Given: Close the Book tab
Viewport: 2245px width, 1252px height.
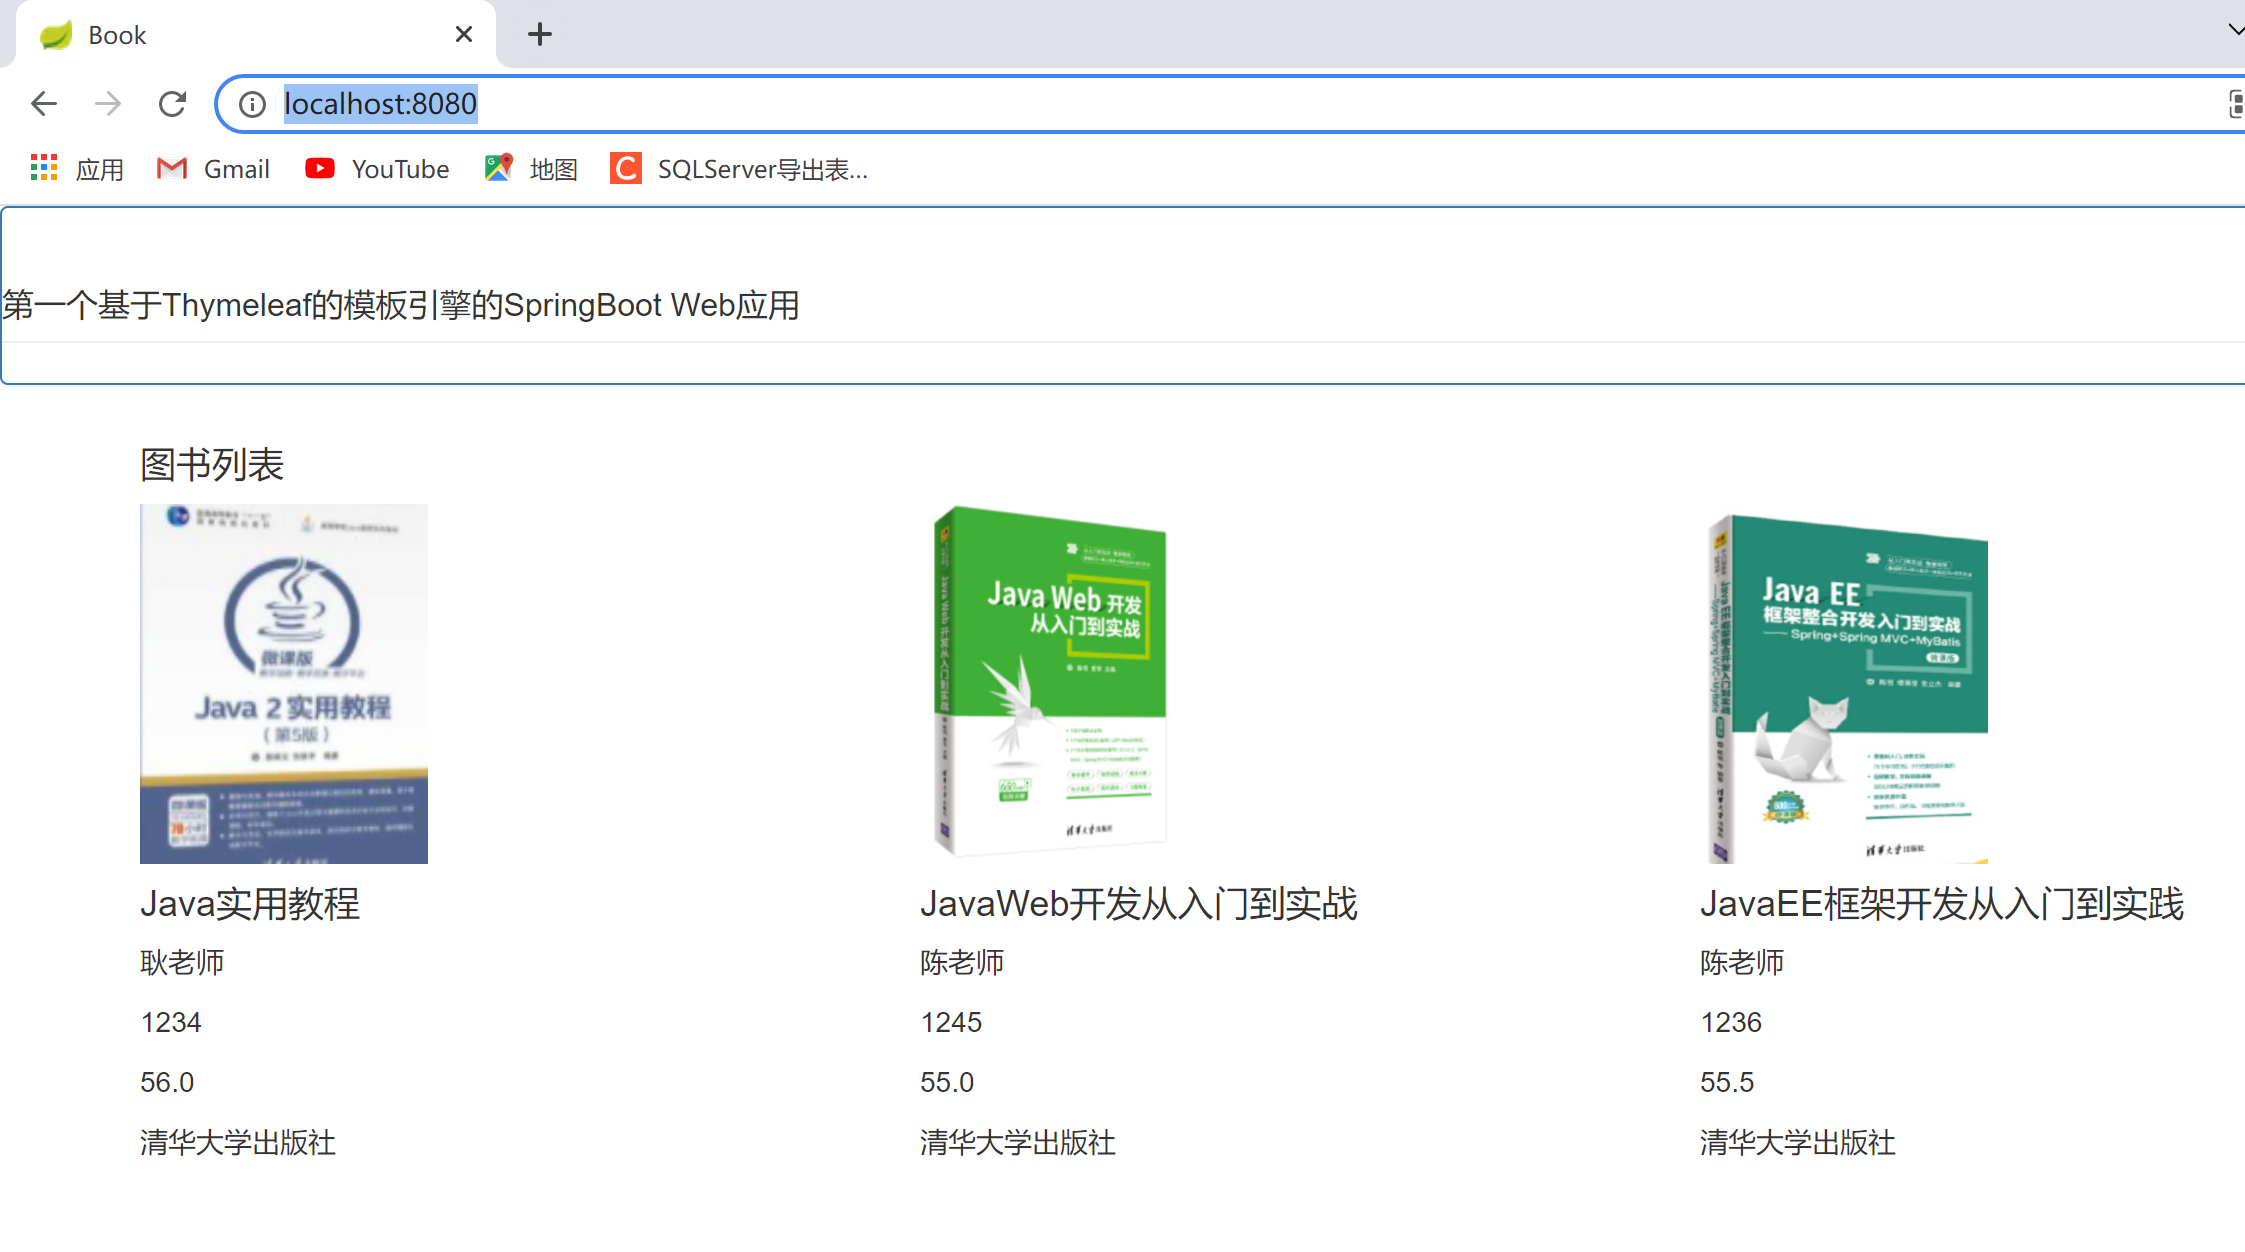Looking at the screenshot, I should 464,35.
